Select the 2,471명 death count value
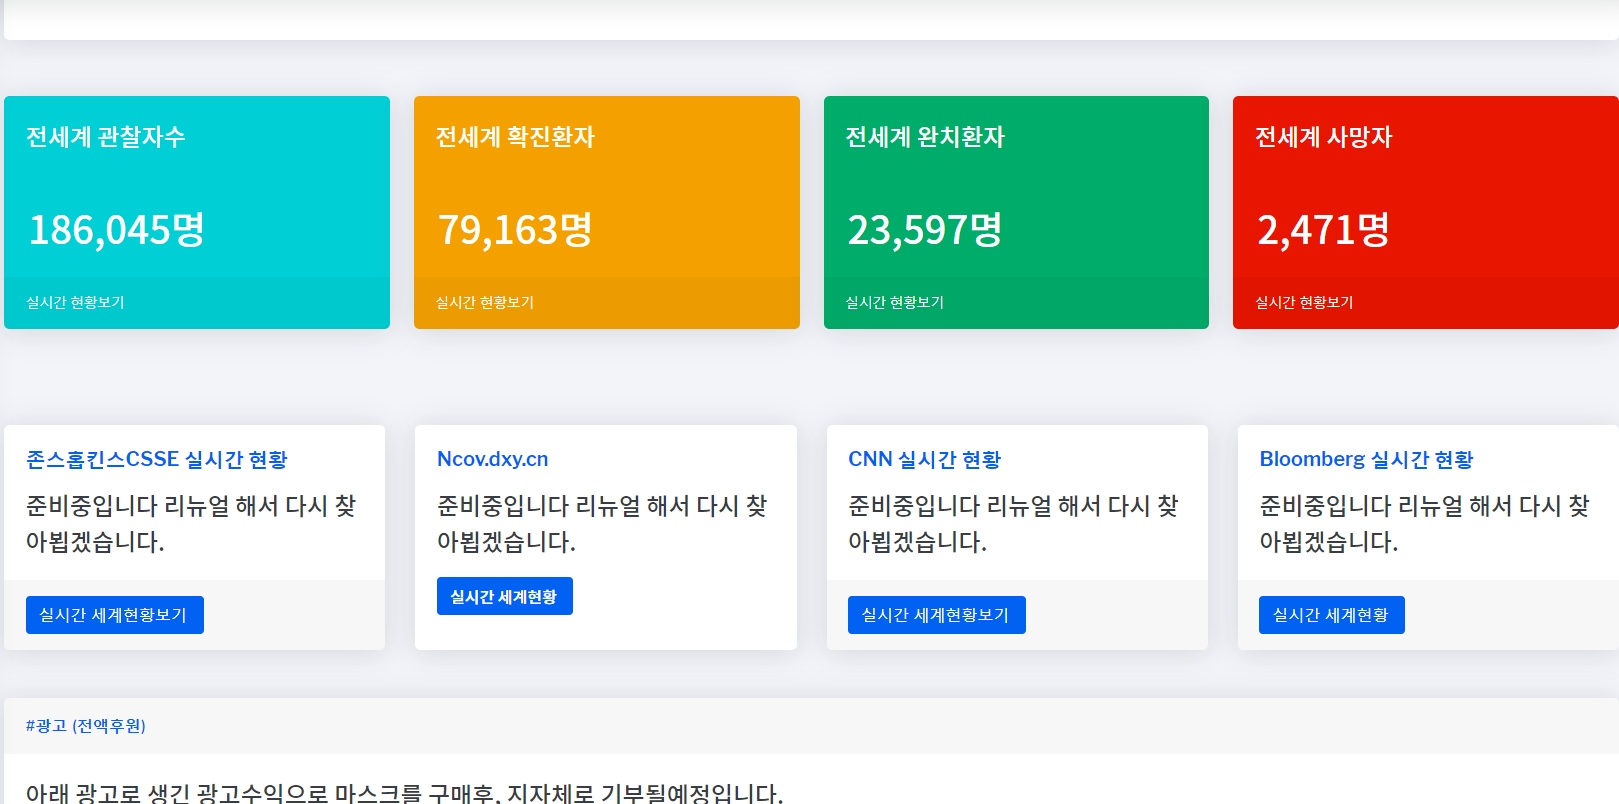 tap(1323, 230)
